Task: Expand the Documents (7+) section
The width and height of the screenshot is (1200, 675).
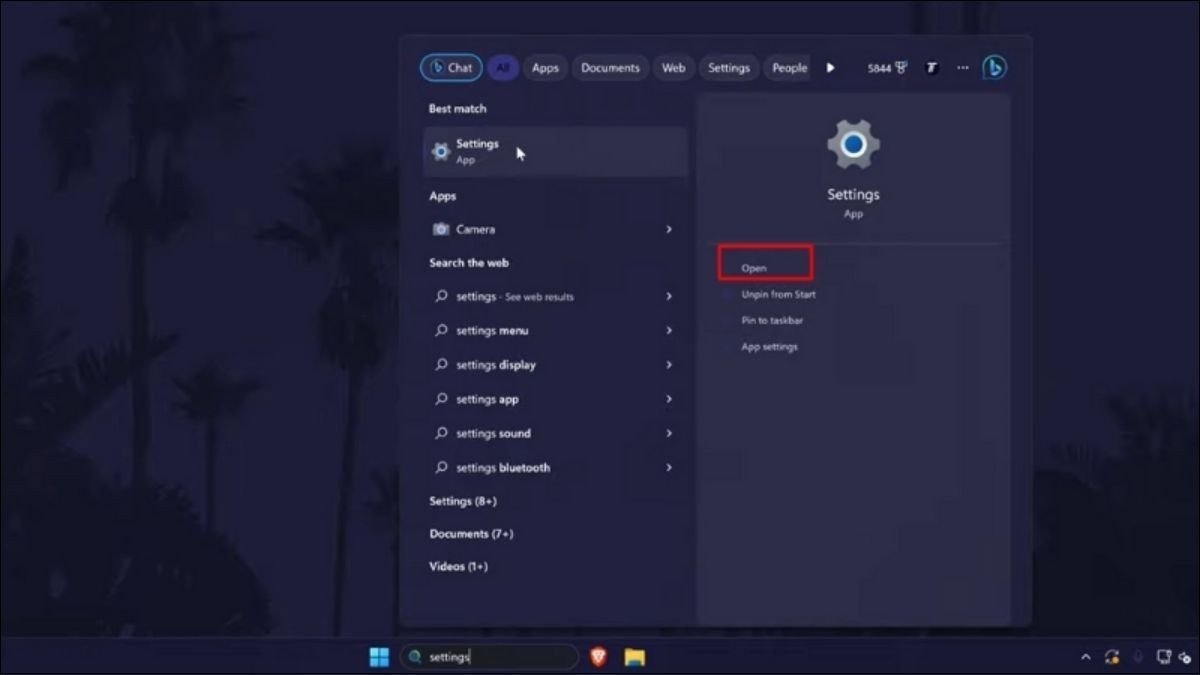Action: (x=472, y=533)
